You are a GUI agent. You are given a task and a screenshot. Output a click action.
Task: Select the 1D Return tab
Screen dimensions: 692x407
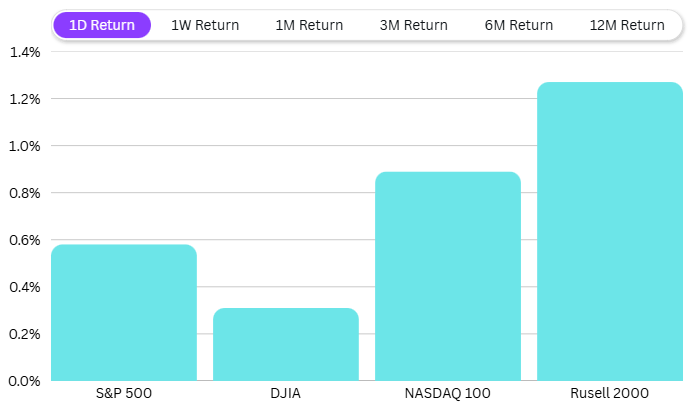click(102, 25)
